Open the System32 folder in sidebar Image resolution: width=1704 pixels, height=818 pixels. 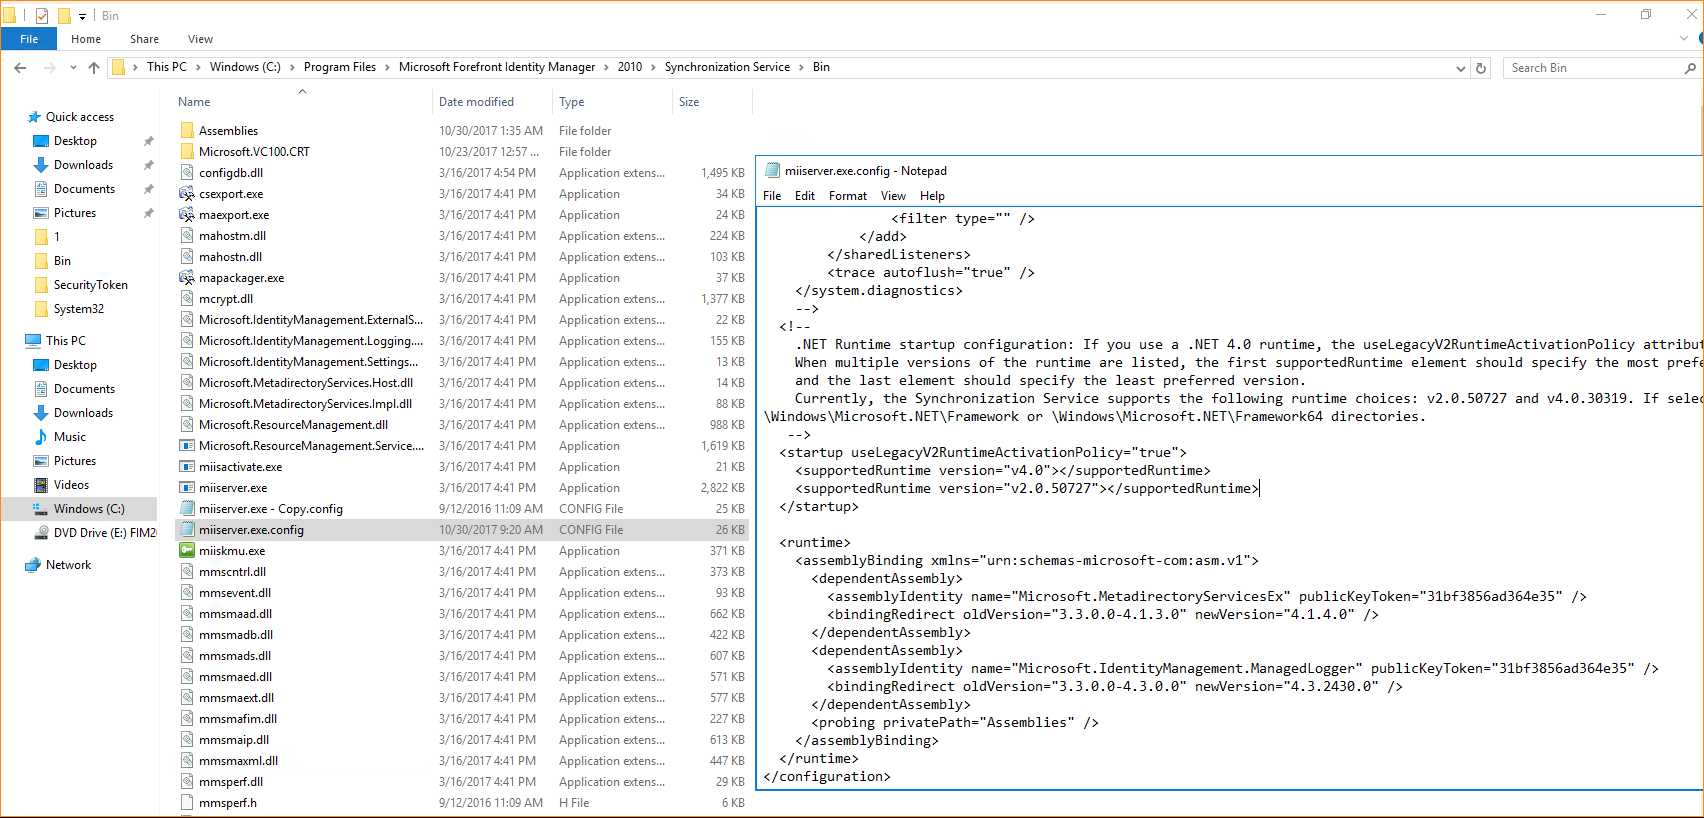coord(78,309)
